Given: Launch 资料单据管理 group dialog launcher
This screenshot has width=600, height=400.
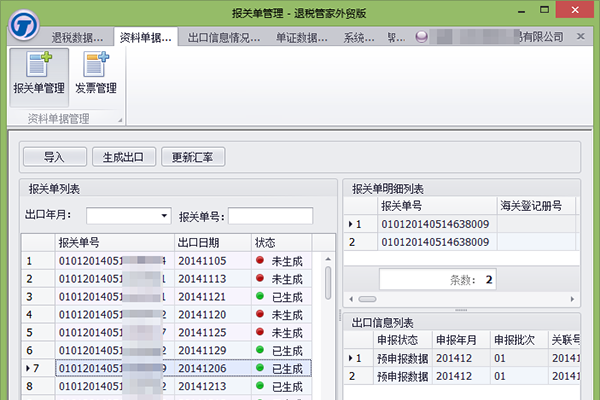Looking at the screenshot, I should point(120,120).
